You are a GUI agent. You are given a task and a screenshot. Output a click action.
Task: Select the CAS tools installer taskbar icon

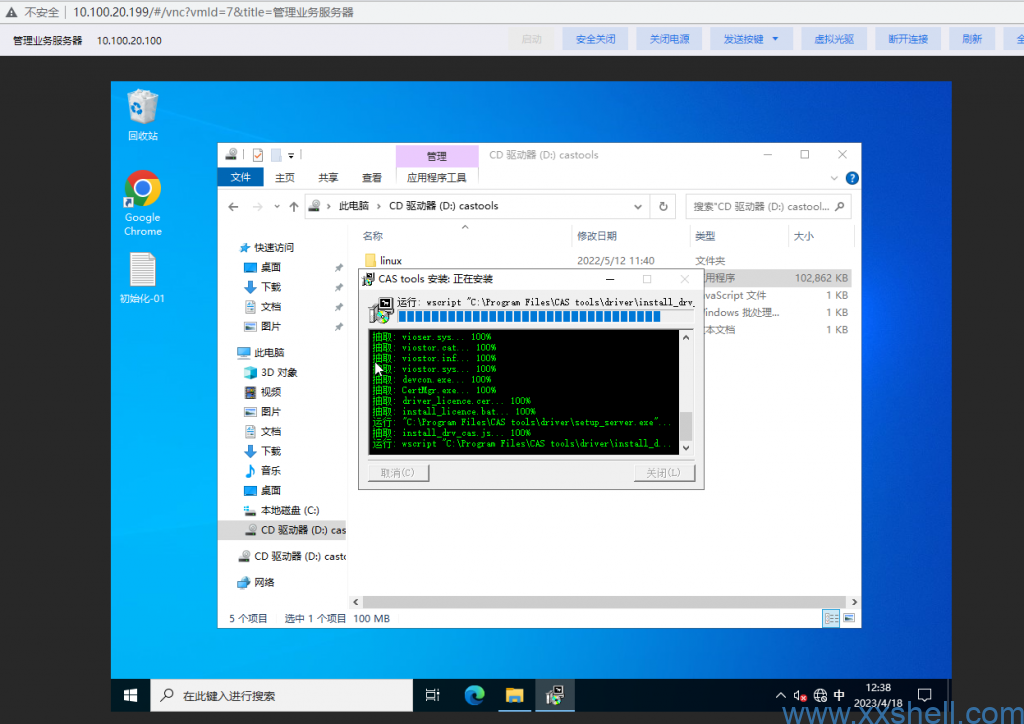pos(553,695)
